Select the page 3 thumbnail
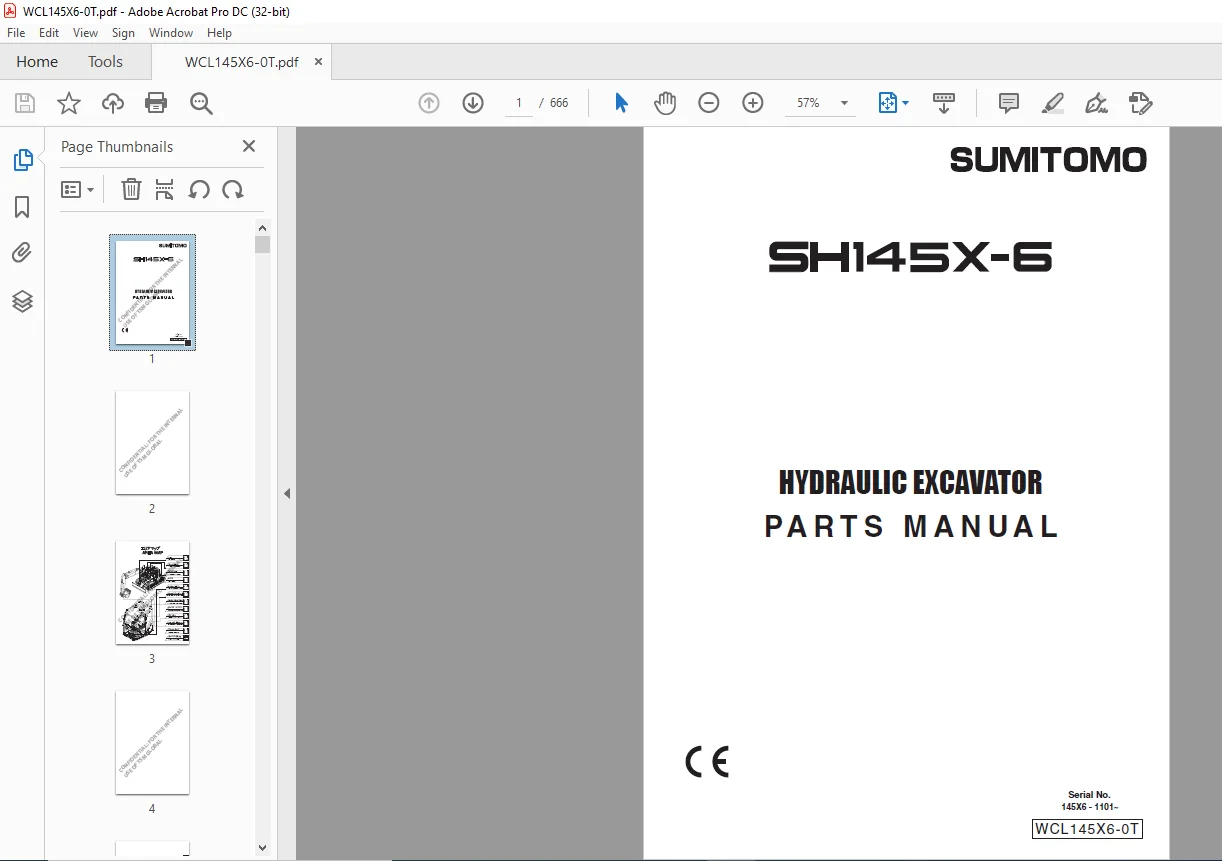Image resolution: width=1222 pixels, height=861 pixels. (x=152, y=592)
